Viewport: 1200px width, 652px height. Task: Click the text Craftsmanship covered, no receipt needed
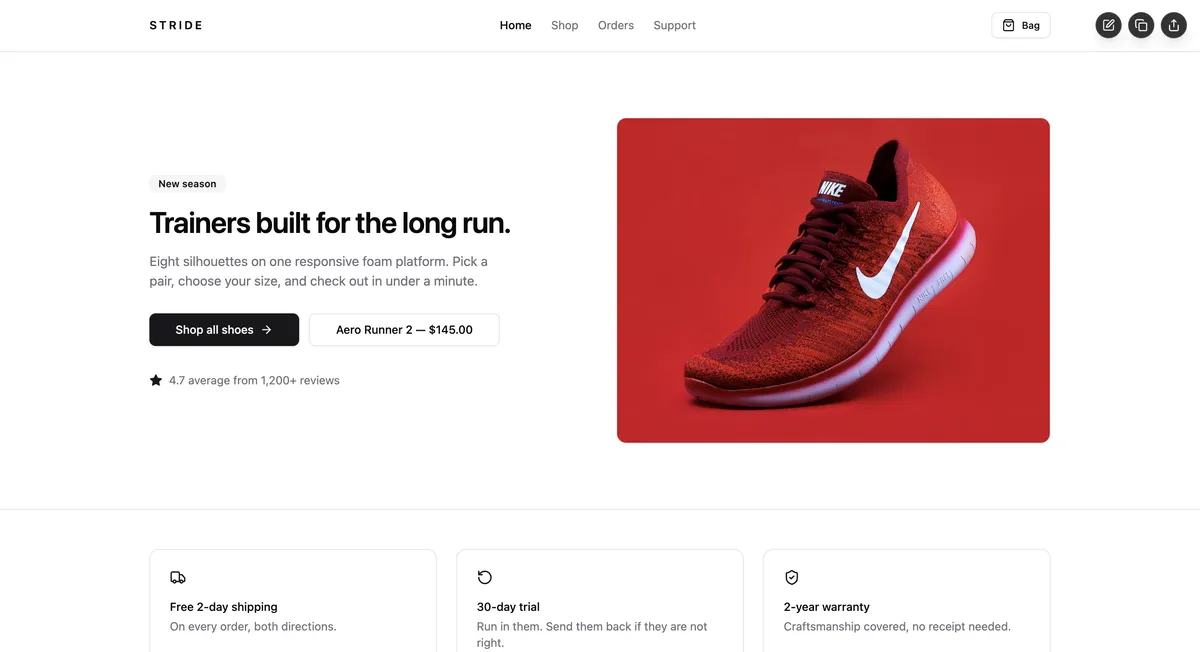coord(897,627)
